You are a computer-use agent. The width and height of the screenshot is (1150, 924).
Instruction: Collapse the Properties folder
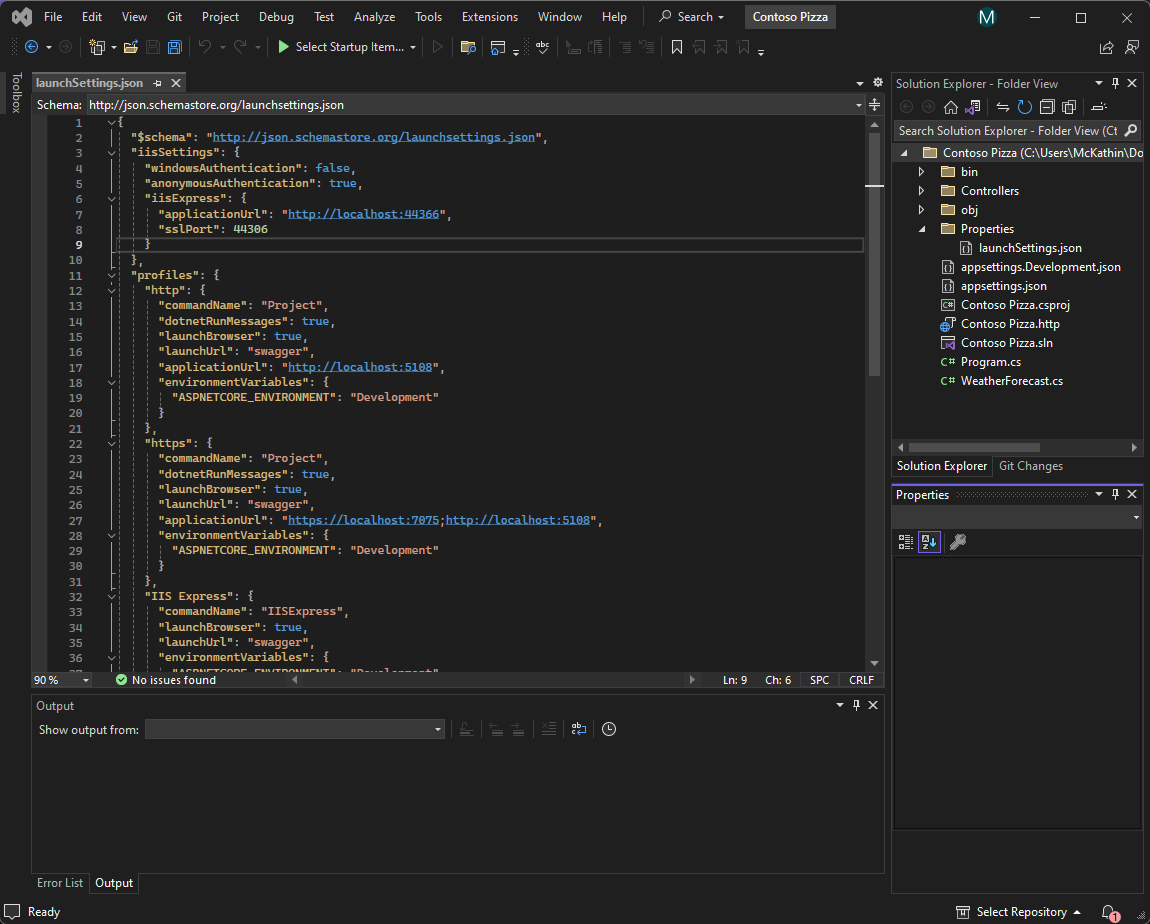pos(922,229)
